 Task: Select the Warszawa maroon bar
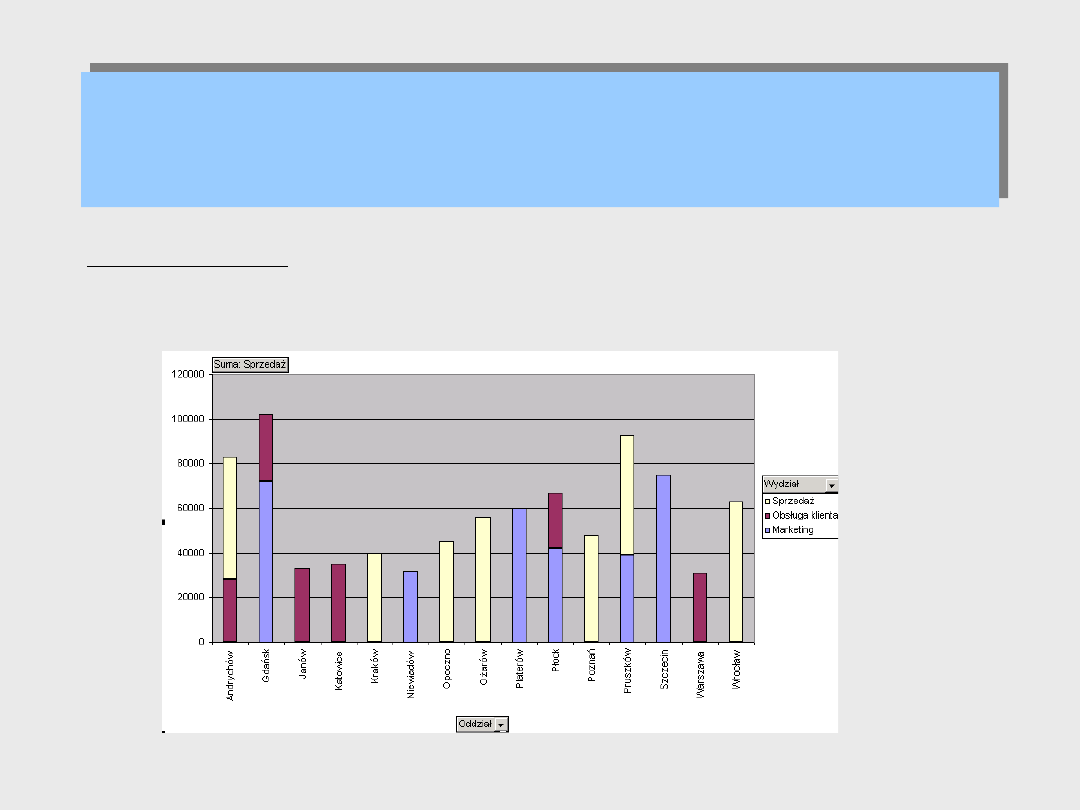pos(700,607)
